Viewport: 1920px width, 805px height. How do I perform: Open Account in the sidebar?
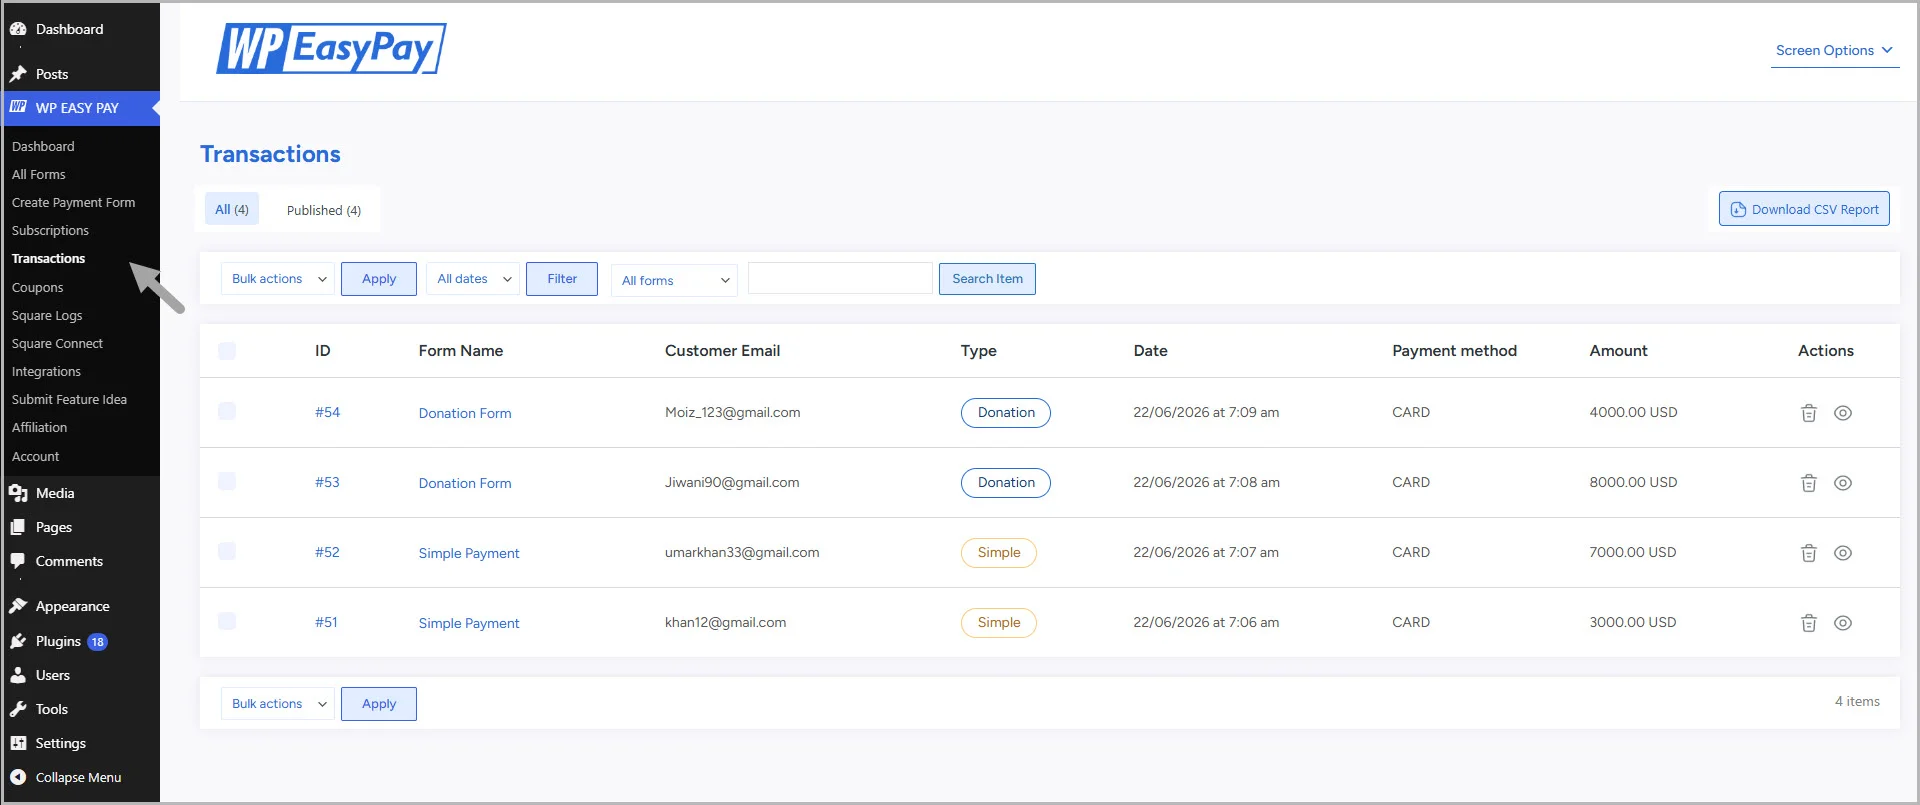pos(36,456)
